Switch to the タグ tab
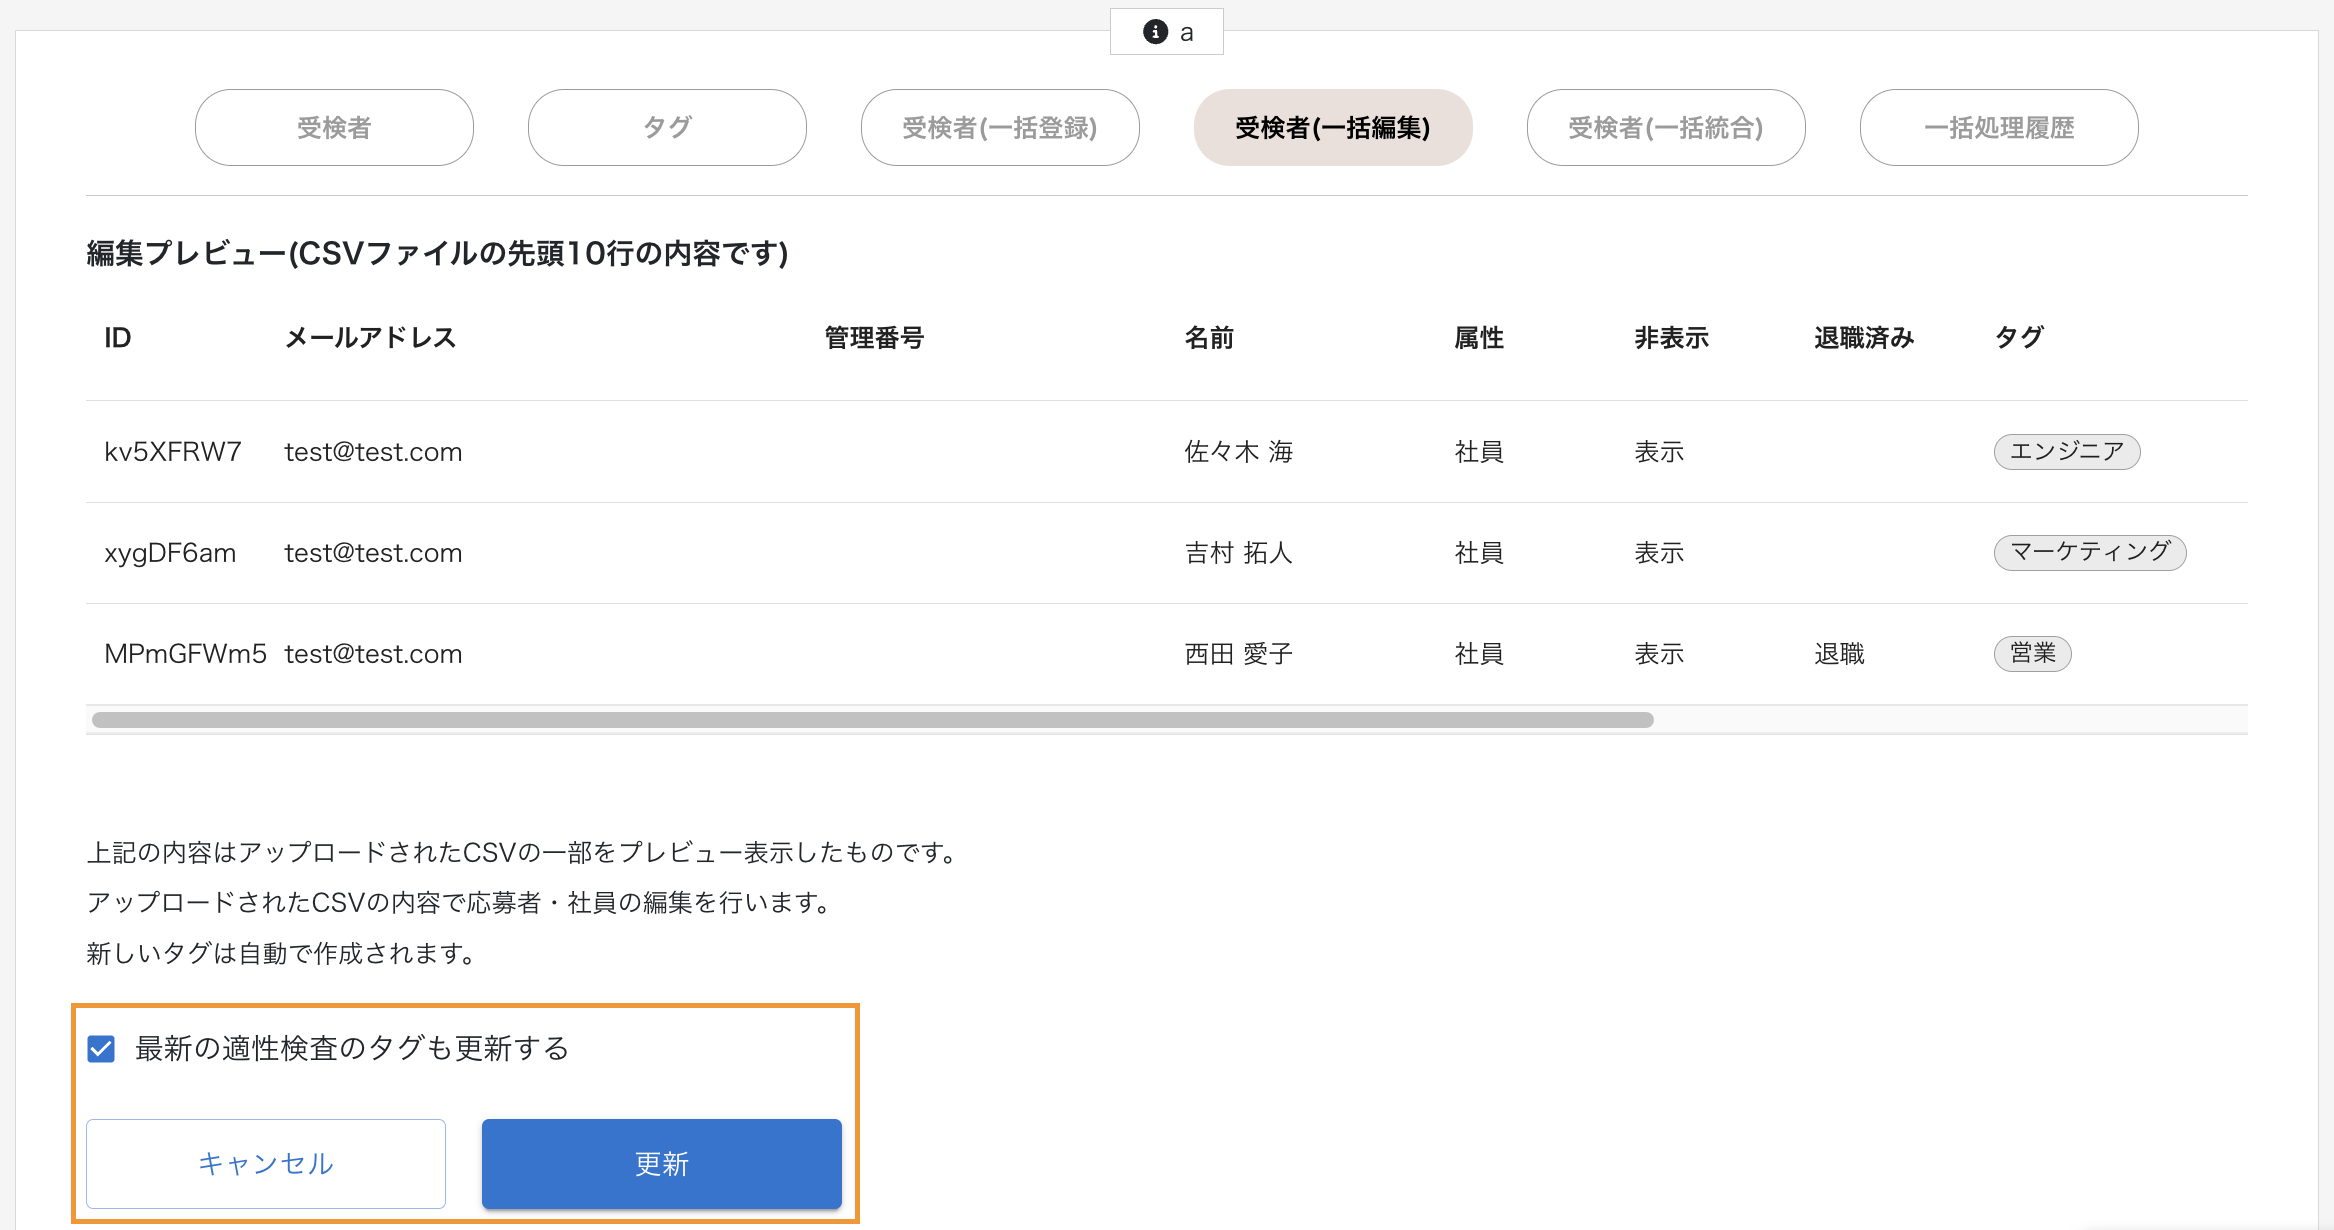This screenshot has width=2334, height=1230. [x=667, y=128]
